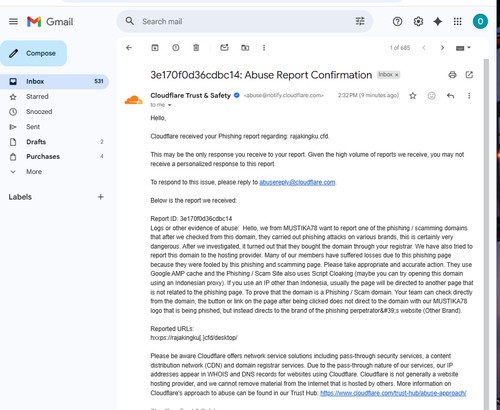Expand the 'to me' details dropdown

pyautogui.click(x=169, y=105)
